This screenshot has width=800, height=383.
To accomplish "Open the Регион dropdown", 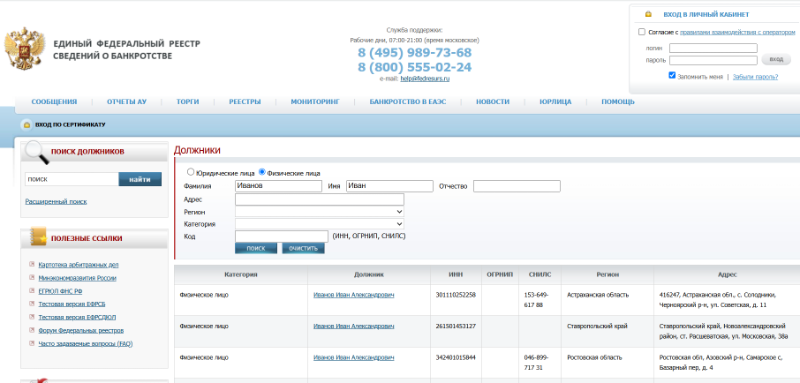I will click(x=319, y=212).
